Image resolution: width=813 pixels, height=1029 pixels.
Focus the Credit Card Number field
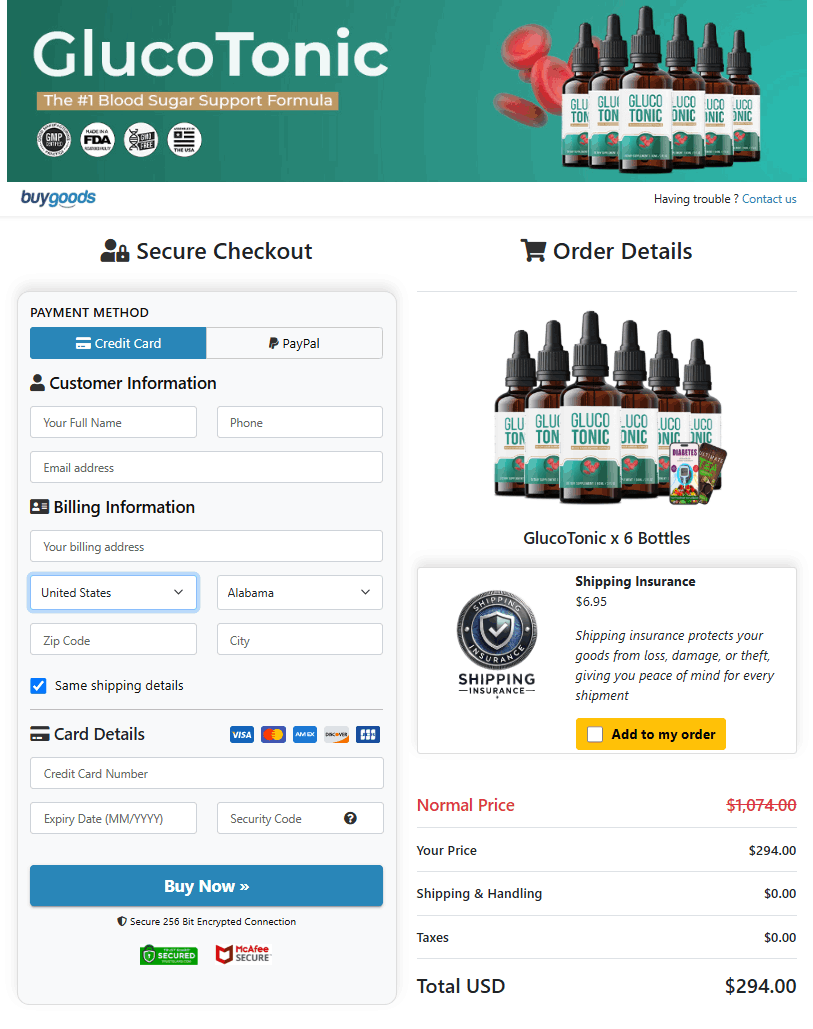click(x=207, y=773)
